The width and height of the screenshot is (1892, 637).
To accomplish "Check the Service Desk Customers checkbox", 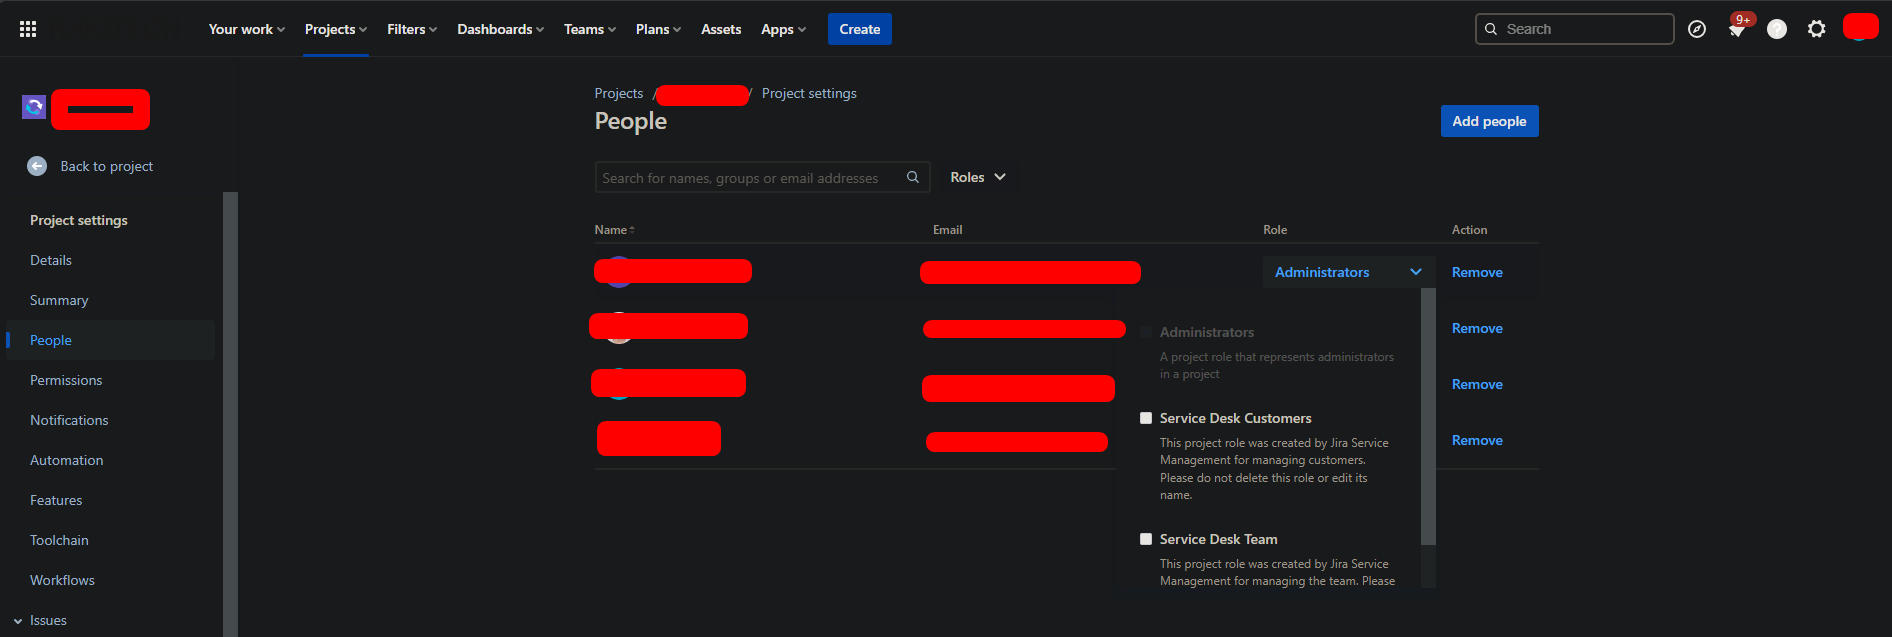I will pyautogui.click(x=1146, y=418).
